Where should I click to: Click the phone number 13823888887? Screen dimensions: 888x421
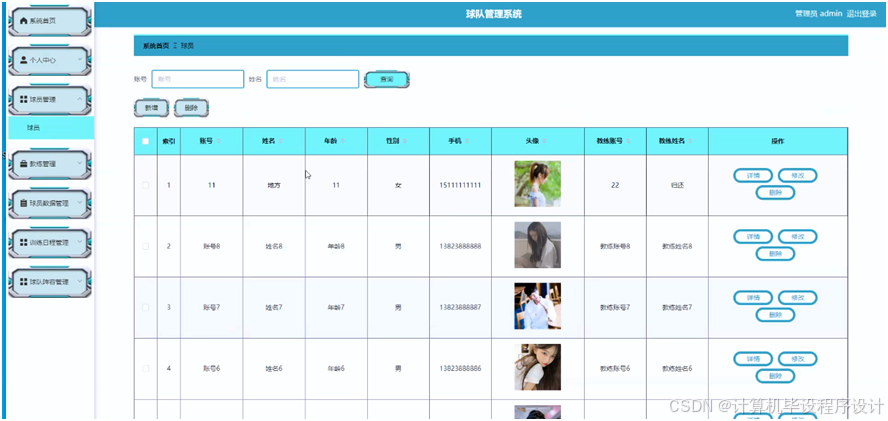click(460, 308)
